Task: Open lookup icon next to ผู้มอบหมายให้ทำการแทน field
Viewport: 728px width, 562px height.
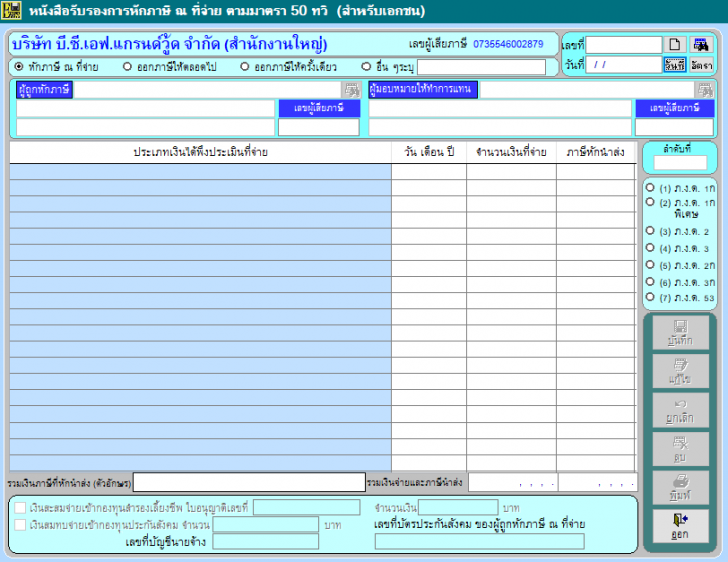Action: (705, 90)
